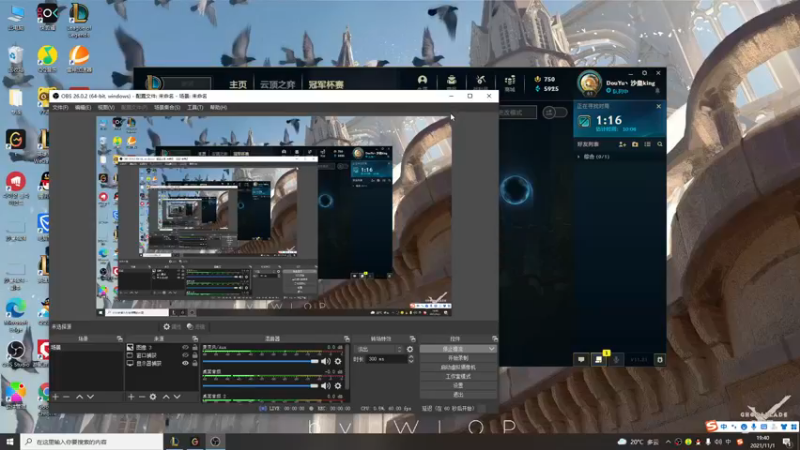
Task: Move scene up with the arrow
Action: coord(80,396)
